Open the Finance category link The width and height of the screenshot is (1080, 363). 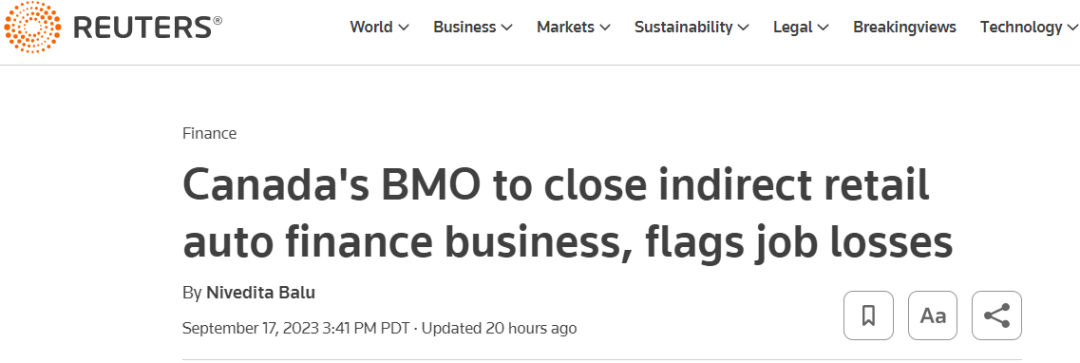tap(209, 134)
